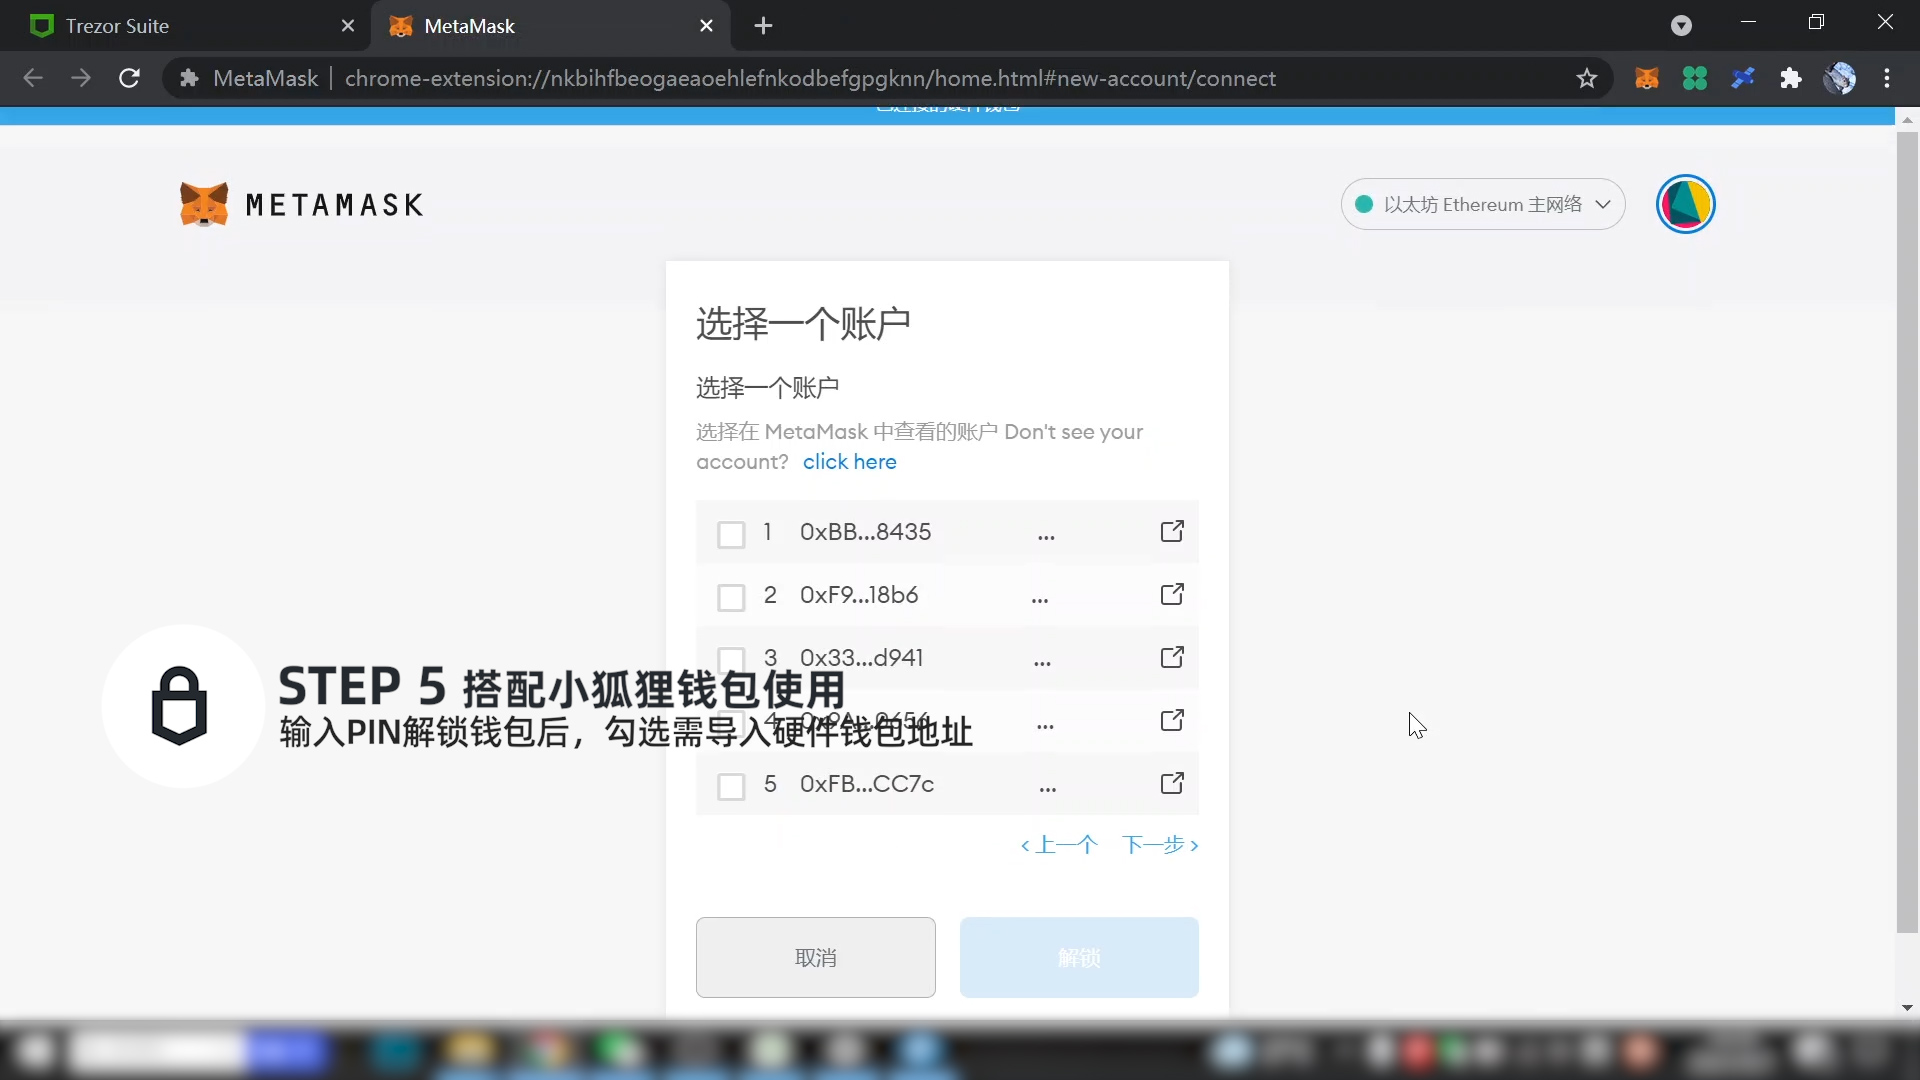The height and width of the screenshot is (1080, 1920).
Task: Check the box for account 0xFB...CC7c
Action: pos(731,786)
